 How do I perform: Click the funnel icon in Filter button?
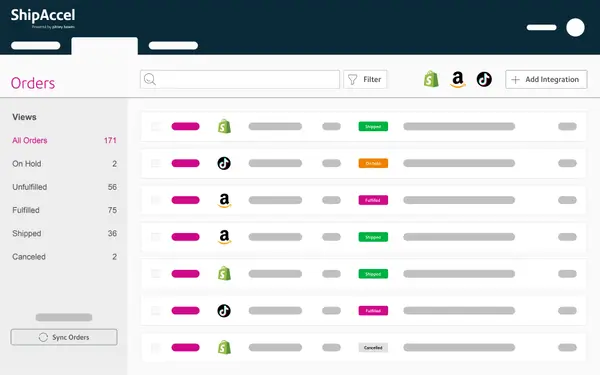(x=352, y=79)
